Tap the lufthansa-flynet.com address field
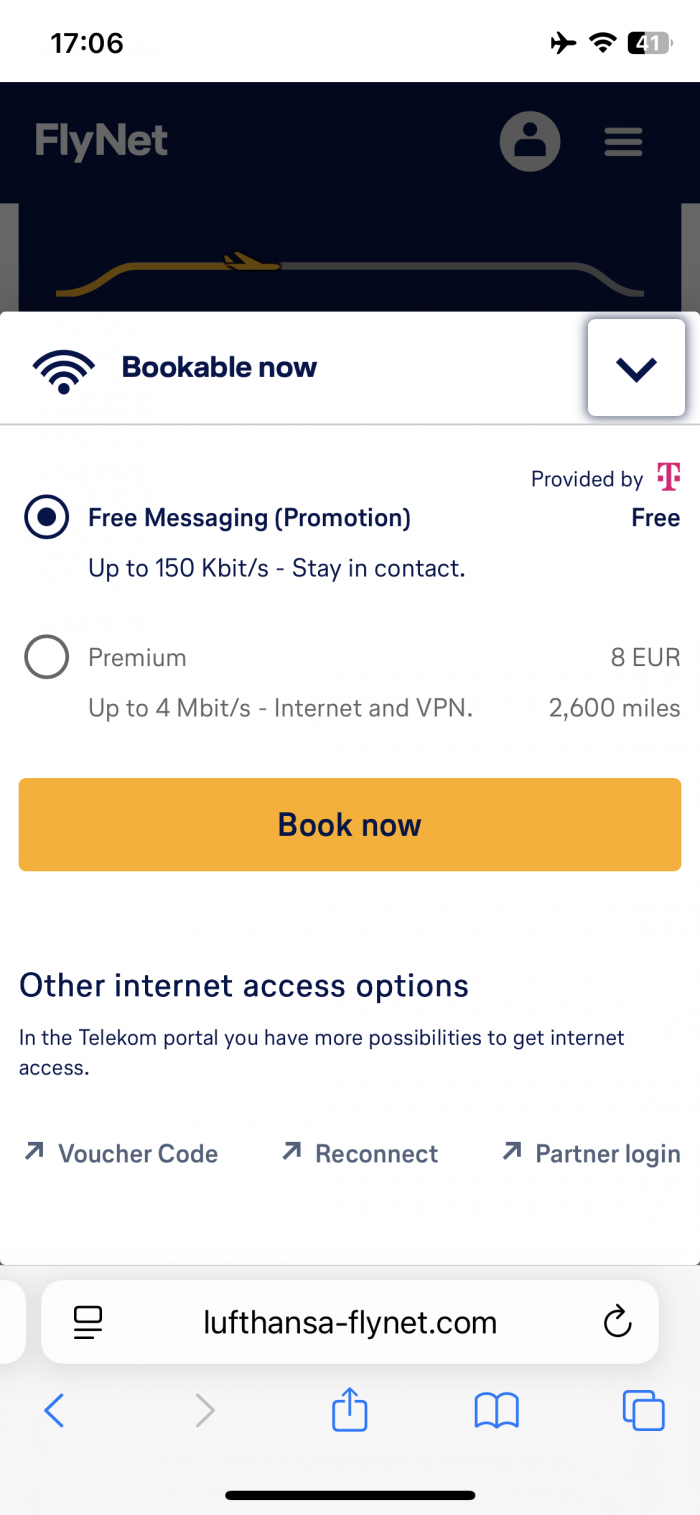 point(350,1322)
